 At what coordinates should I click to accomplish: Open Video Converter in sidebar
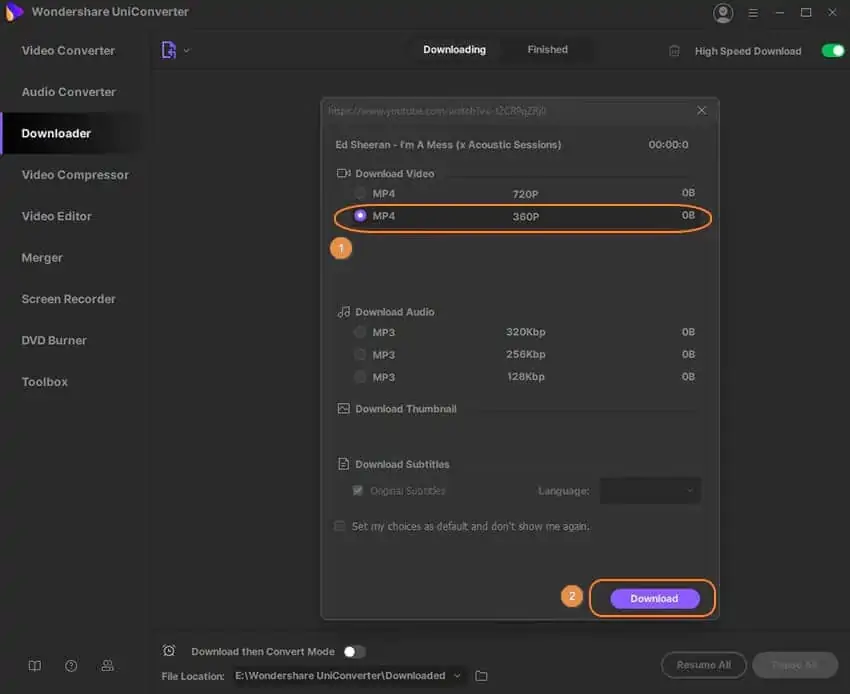68,50
